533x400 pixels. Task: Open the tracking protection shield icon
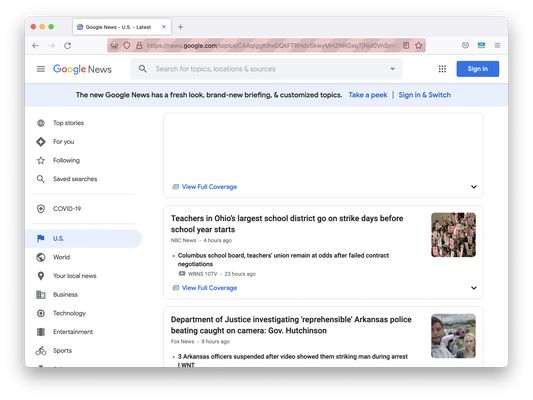pos(126,45)
